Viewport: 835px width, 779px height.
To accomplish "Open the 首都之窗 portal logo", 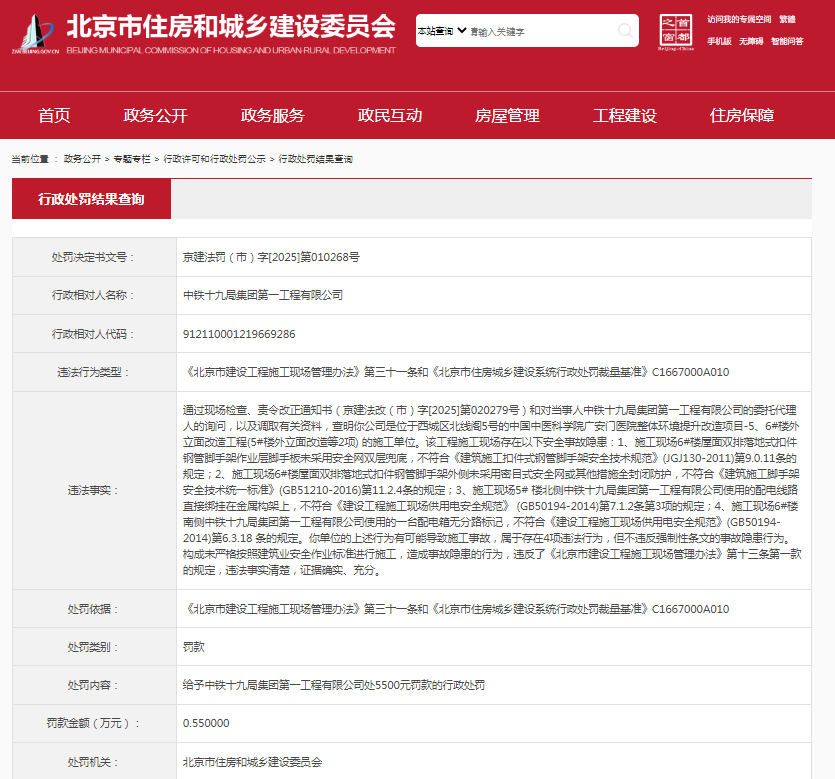I will click(675, 32).
